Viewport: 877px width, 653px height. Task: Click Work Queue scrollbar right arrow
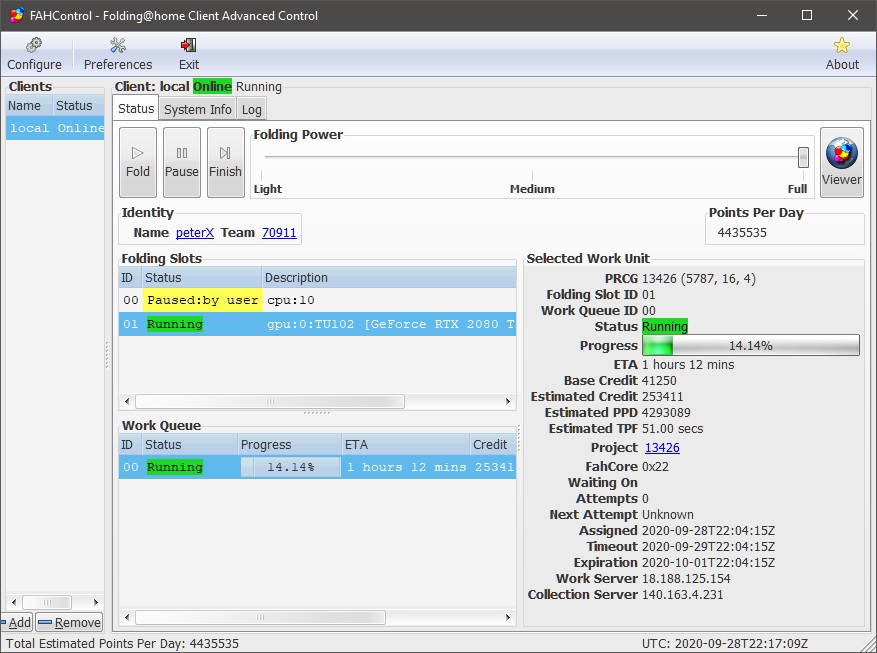point(508,617)
